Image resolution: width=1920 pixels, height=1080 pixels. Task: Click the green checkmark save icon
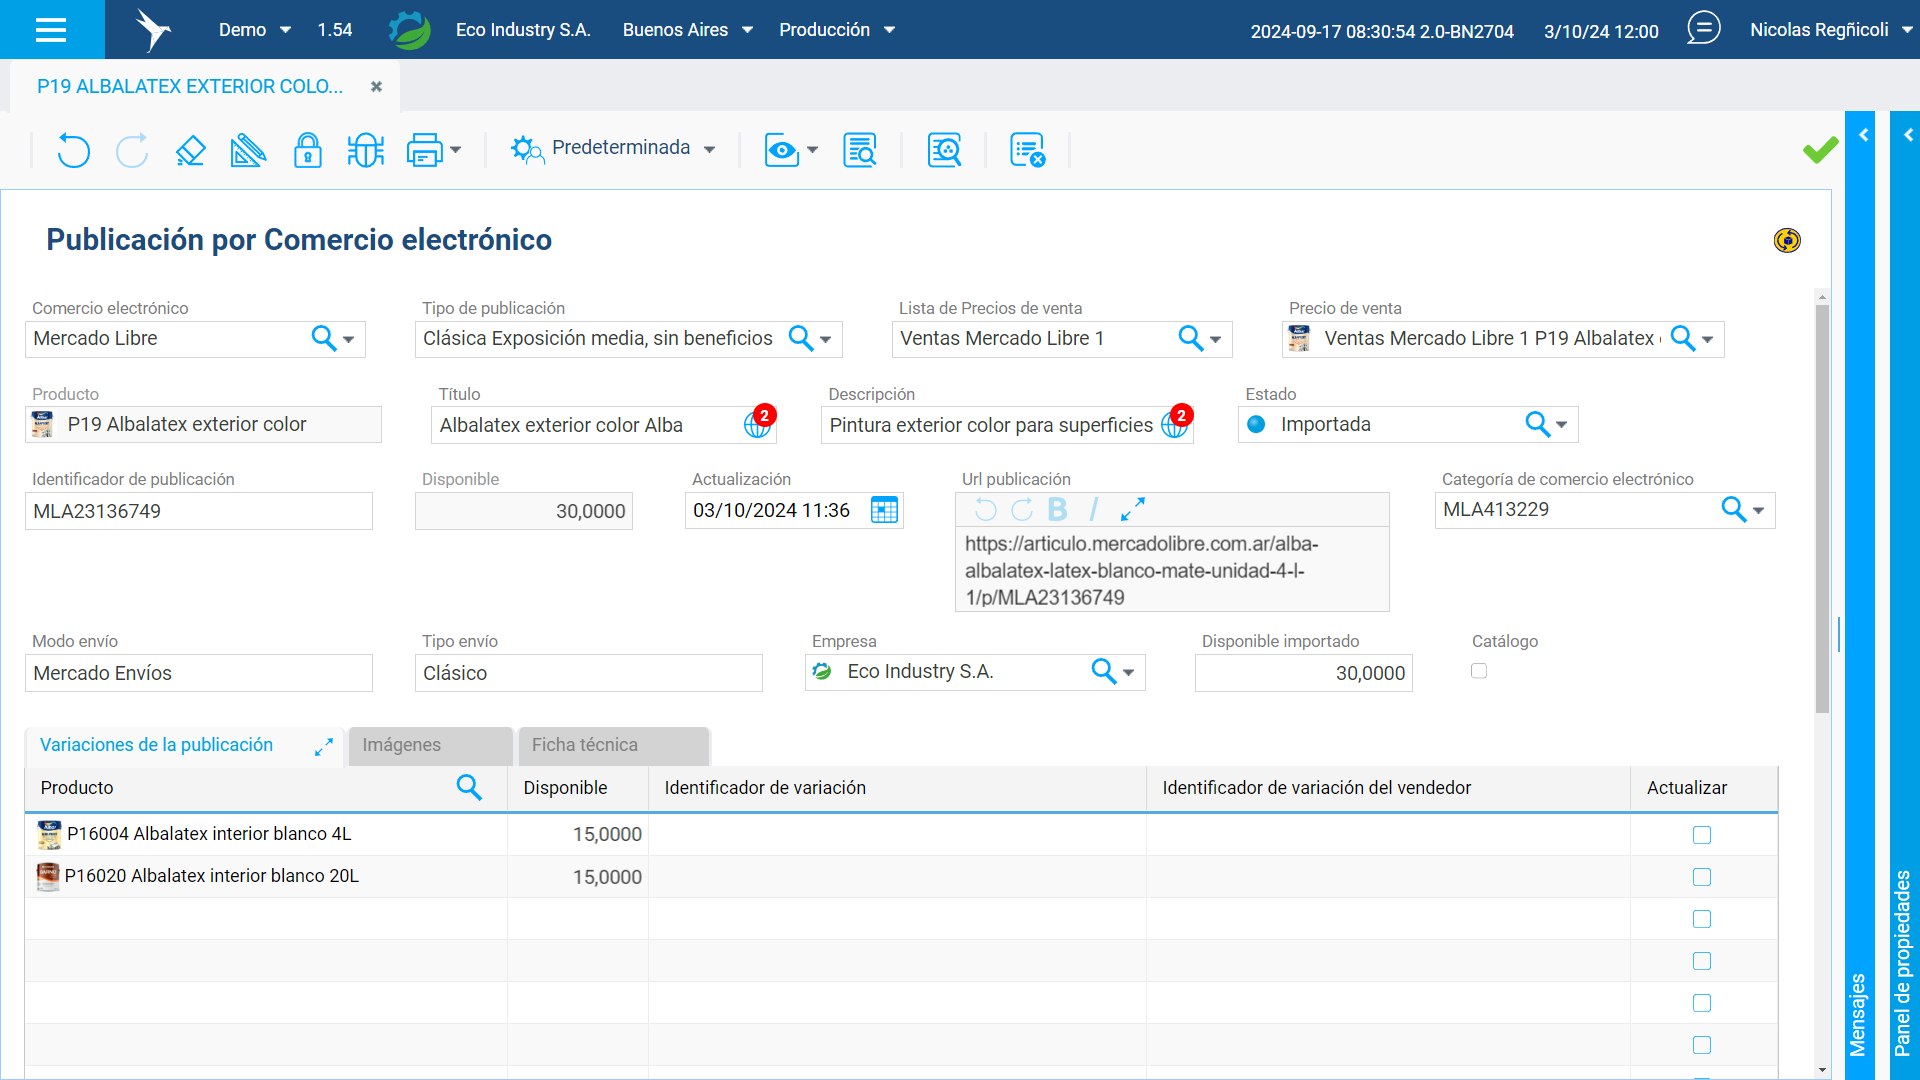tap(1820, 150)
